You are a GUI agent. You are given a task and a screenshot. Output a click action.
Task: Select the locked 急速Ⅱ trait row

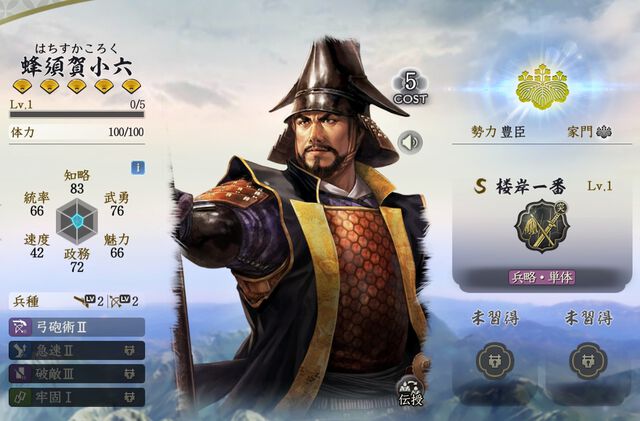point(77,350)
